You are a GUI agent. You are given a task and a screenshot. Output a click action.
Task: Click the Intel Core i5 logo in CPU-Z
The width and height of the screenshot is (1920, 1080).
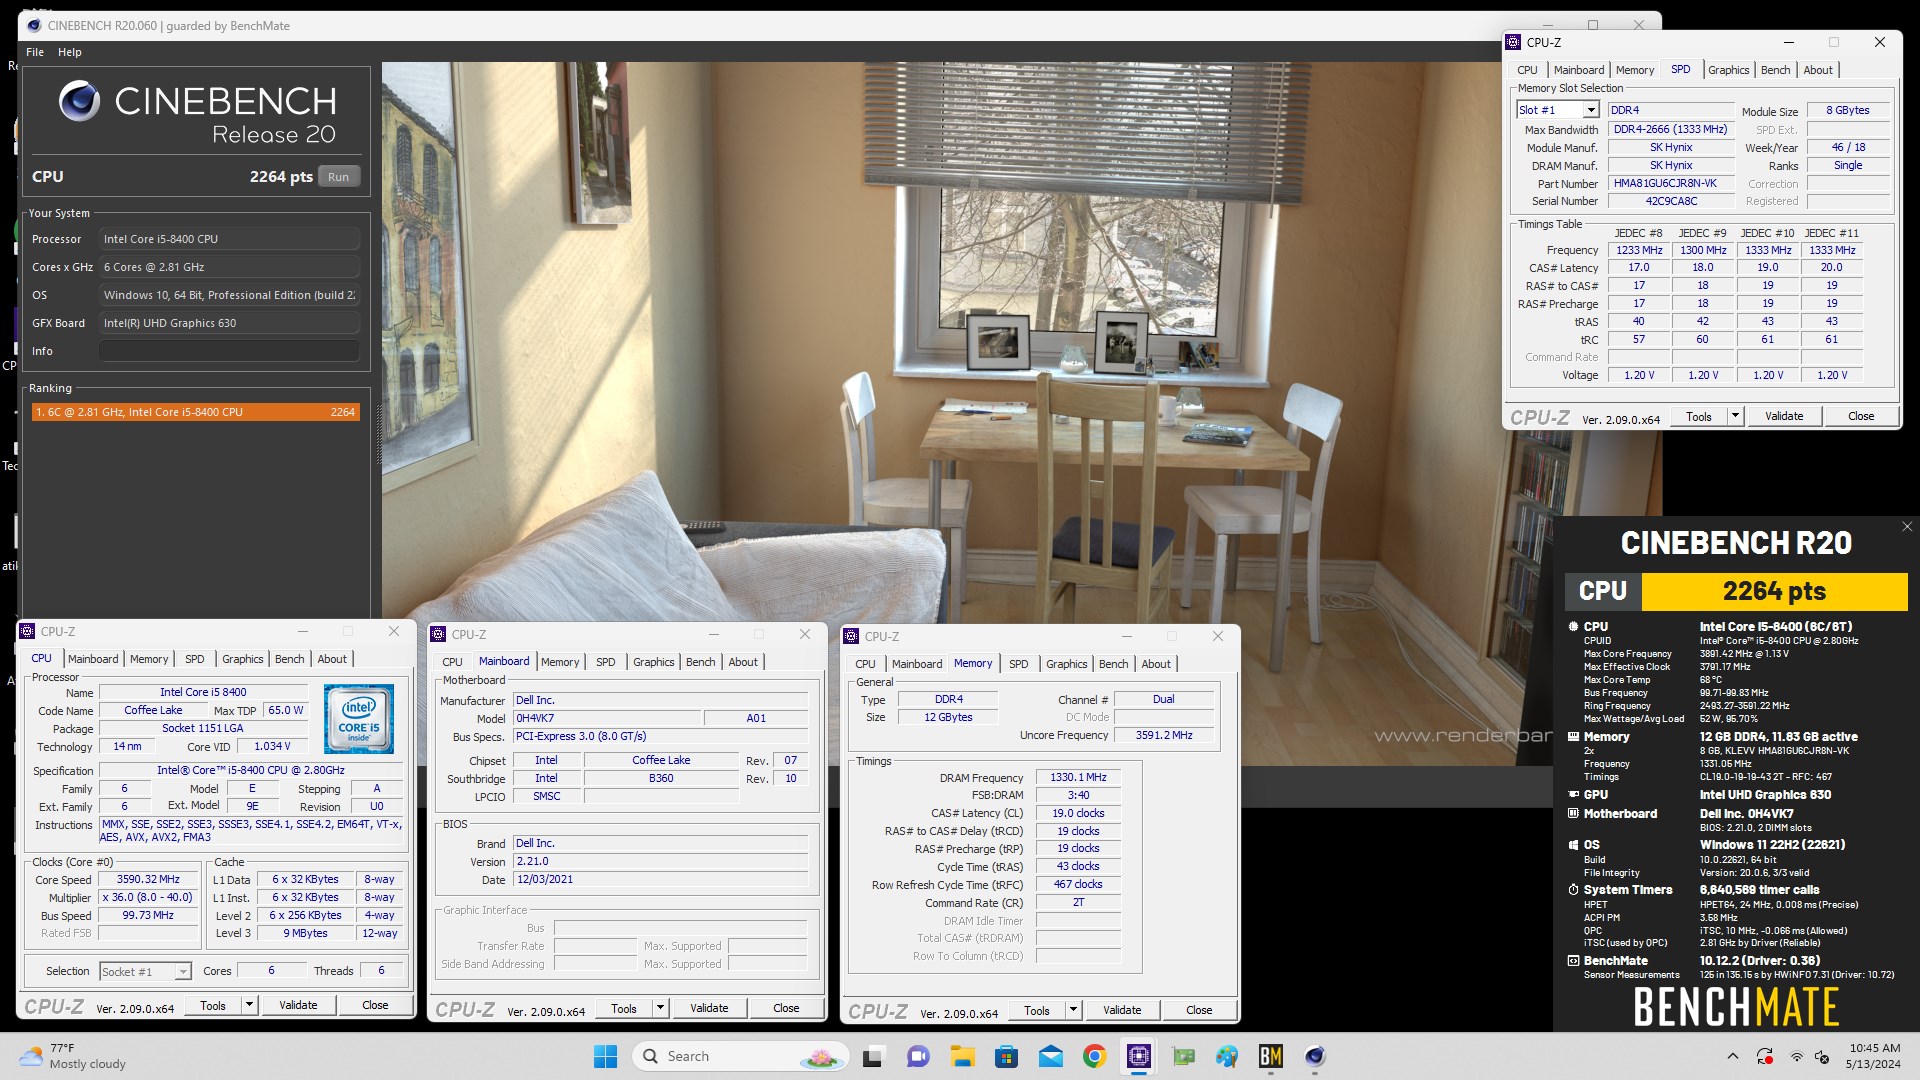(x=359, y=719)
